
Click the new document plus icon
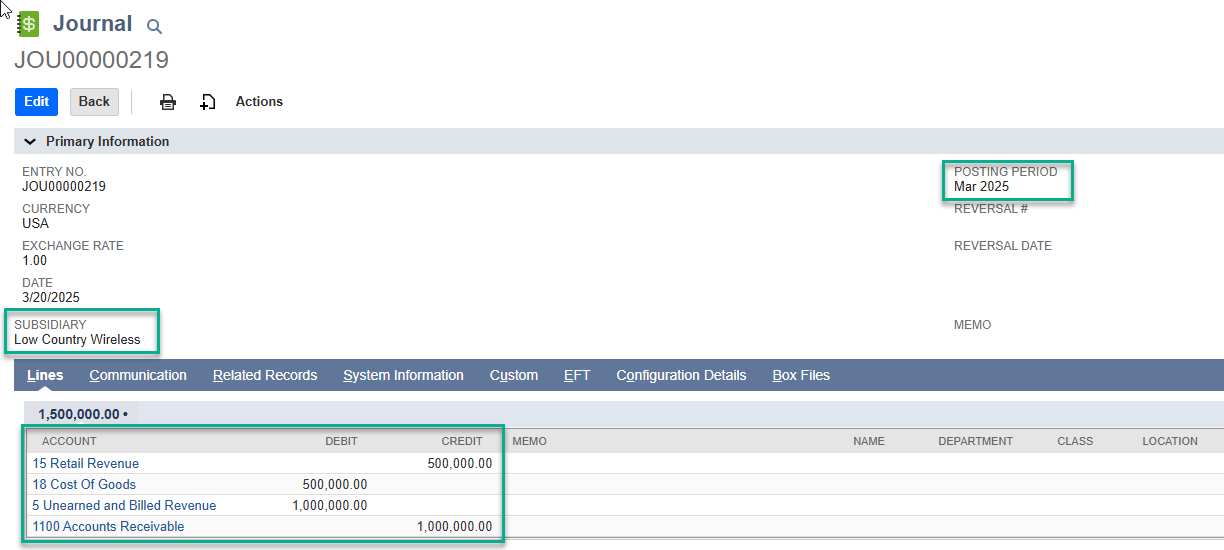pyautogui.click(x=207, y=102)
